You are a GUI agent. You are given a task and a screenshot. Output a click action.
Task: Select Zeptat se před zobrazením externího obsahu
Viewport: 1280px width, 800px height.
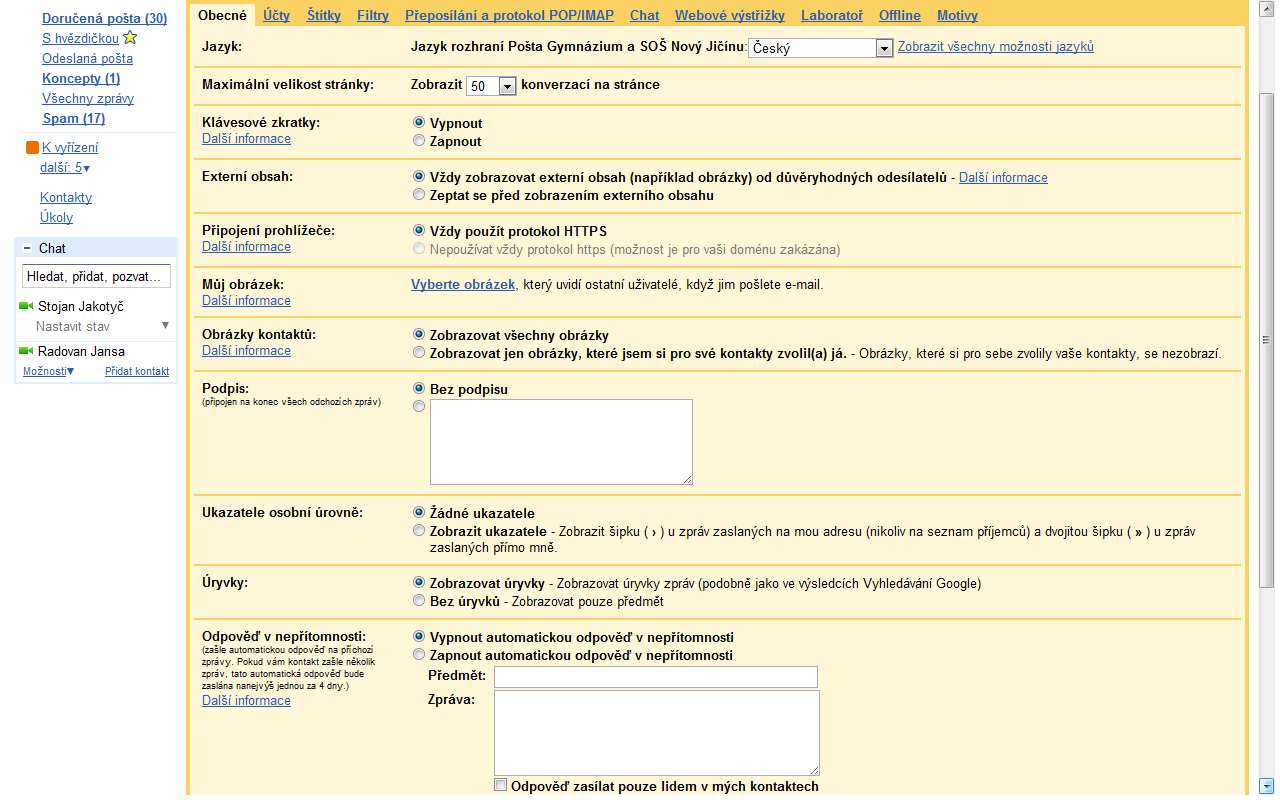pos(419,195)
